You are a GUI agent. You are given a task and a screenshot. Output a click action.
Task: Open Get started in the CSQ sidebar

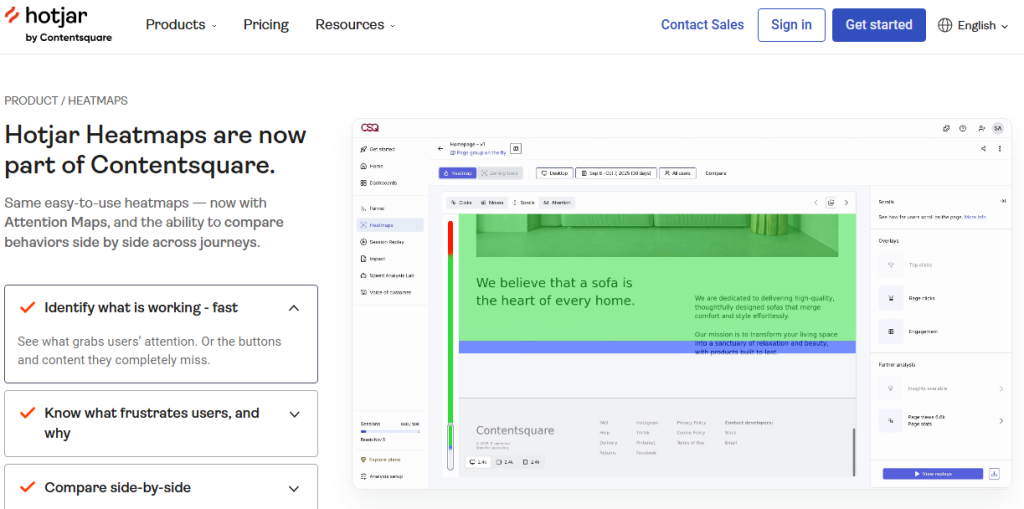tap(378, 149)
